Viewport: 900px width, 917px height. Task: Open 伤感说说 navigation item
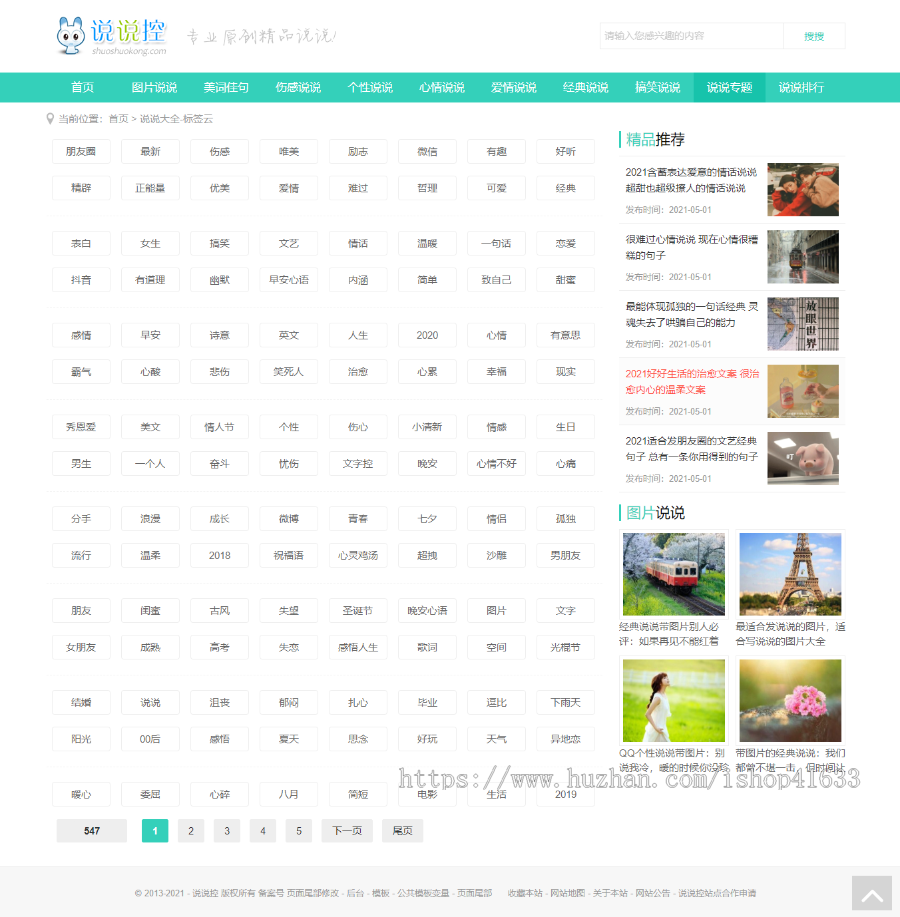coord(298,88)
